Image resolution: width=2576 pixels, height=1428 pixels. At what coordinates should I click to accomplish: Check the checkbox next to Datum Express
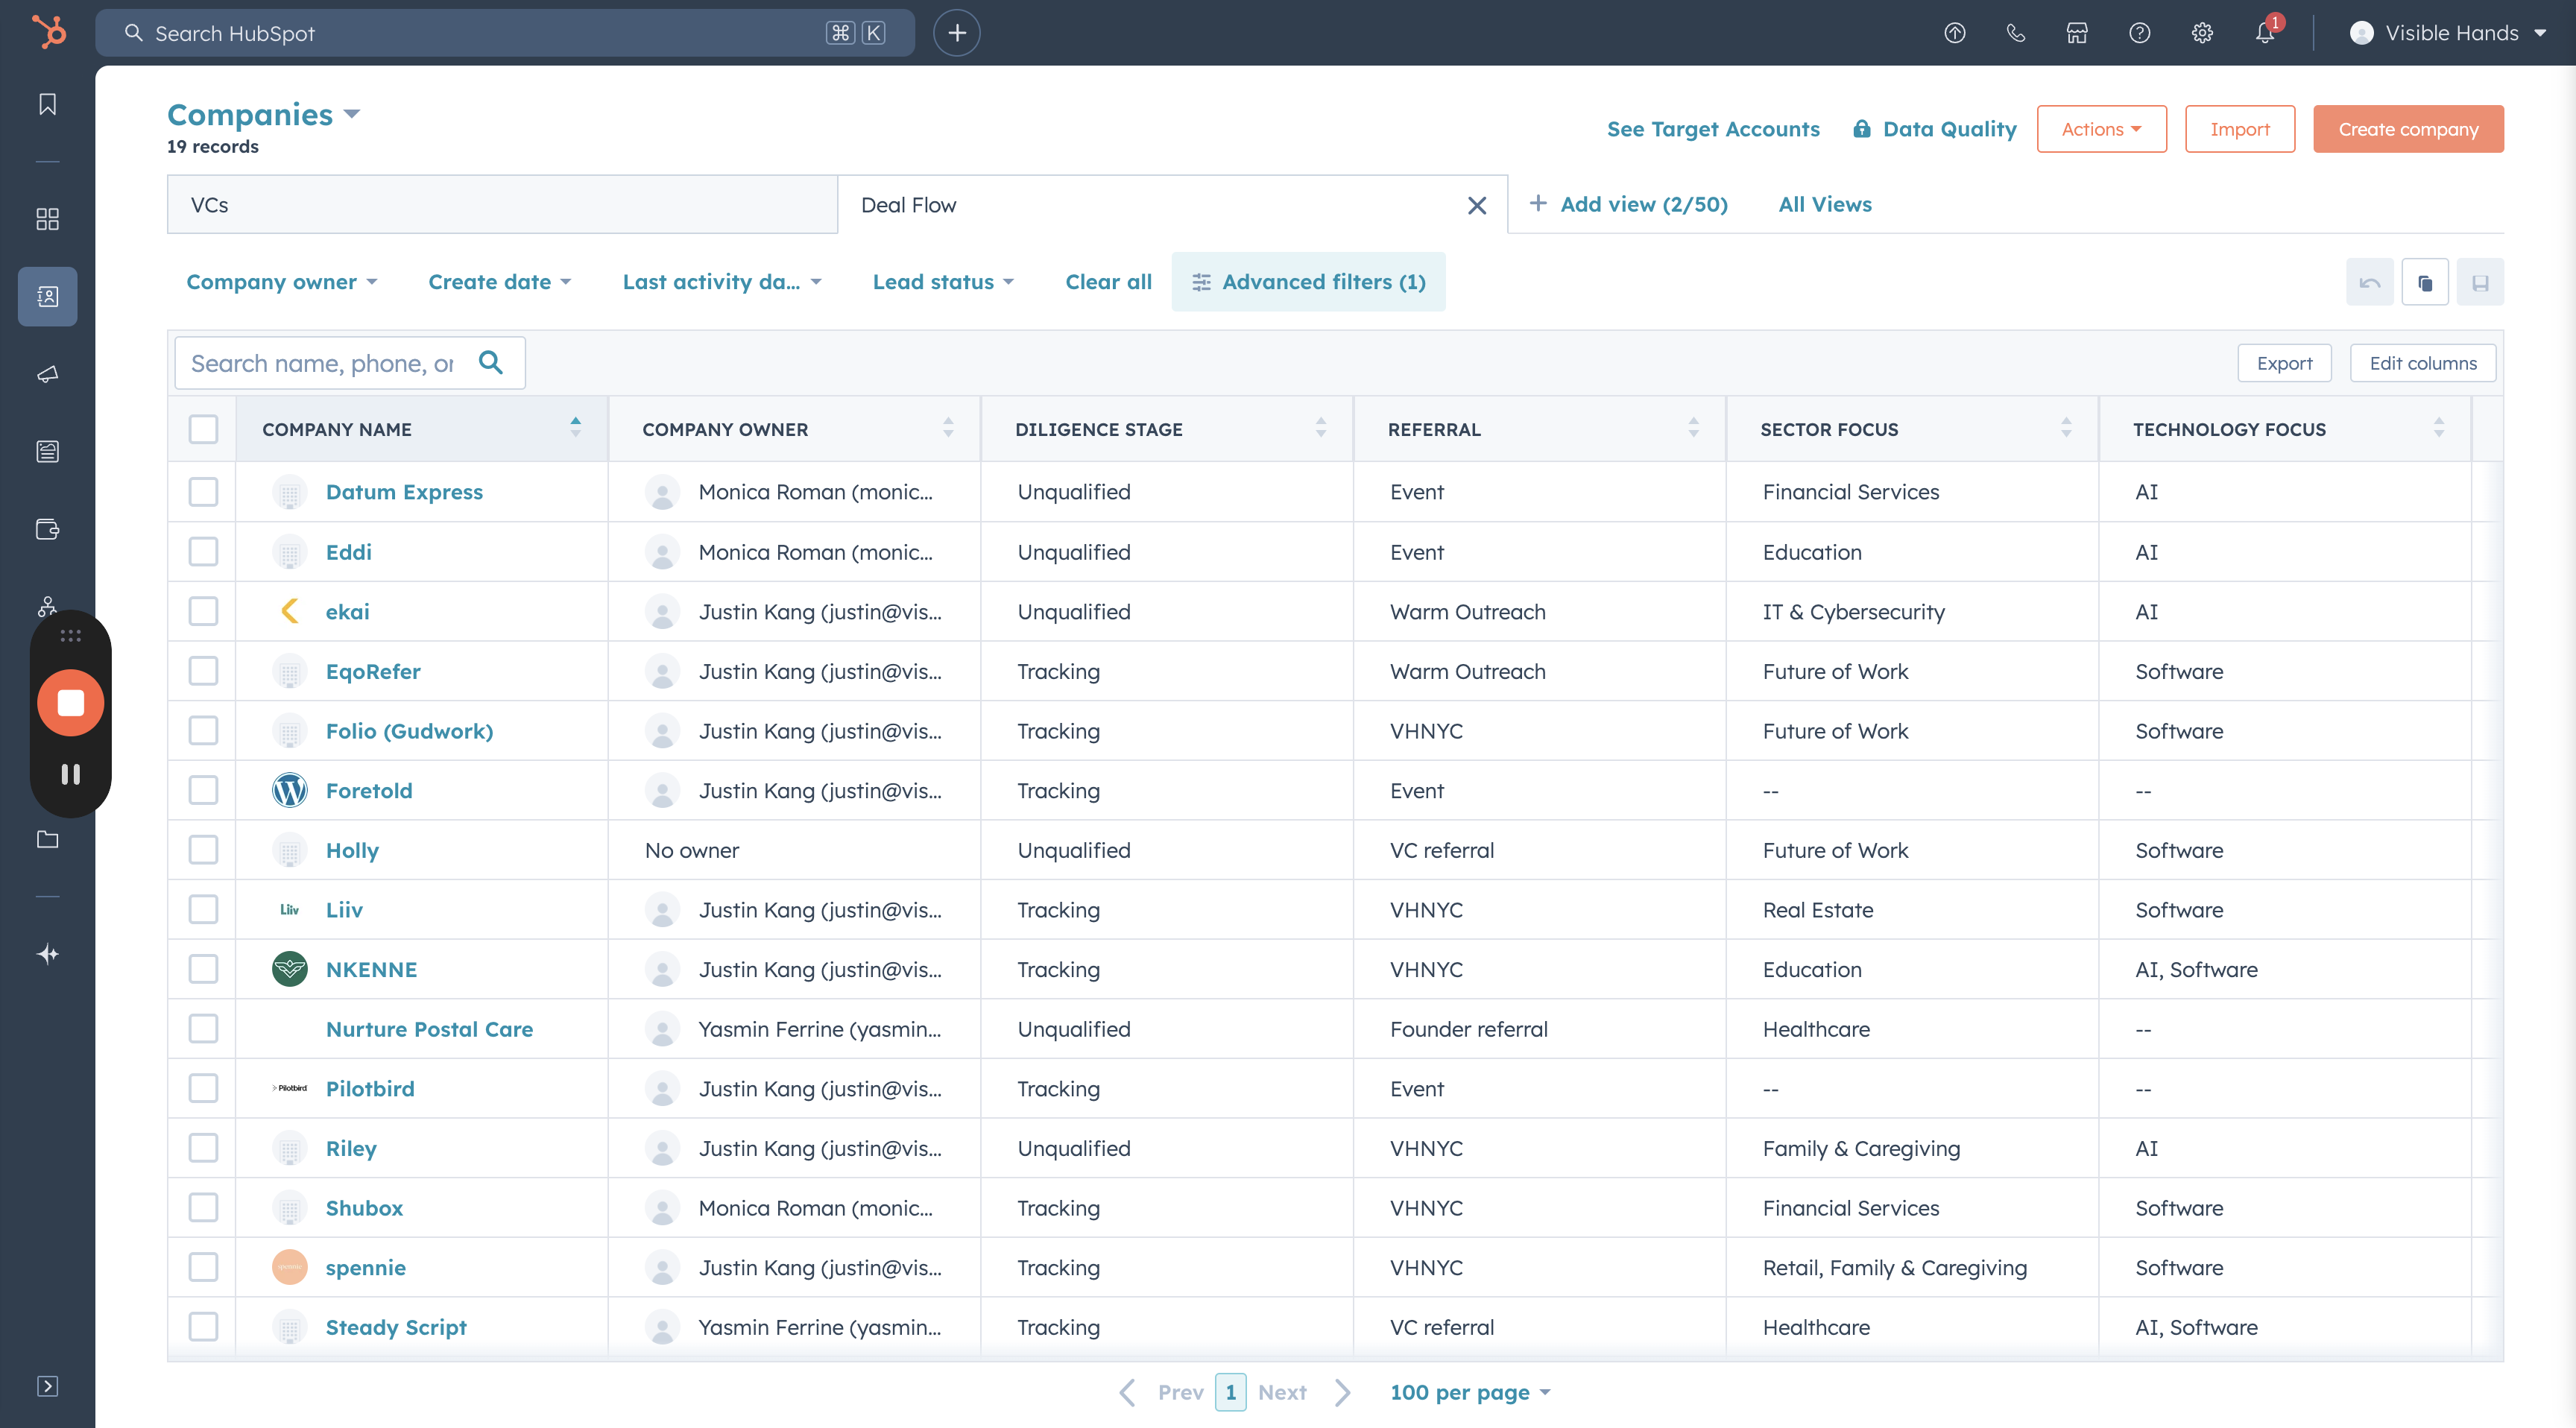[203, 491]
